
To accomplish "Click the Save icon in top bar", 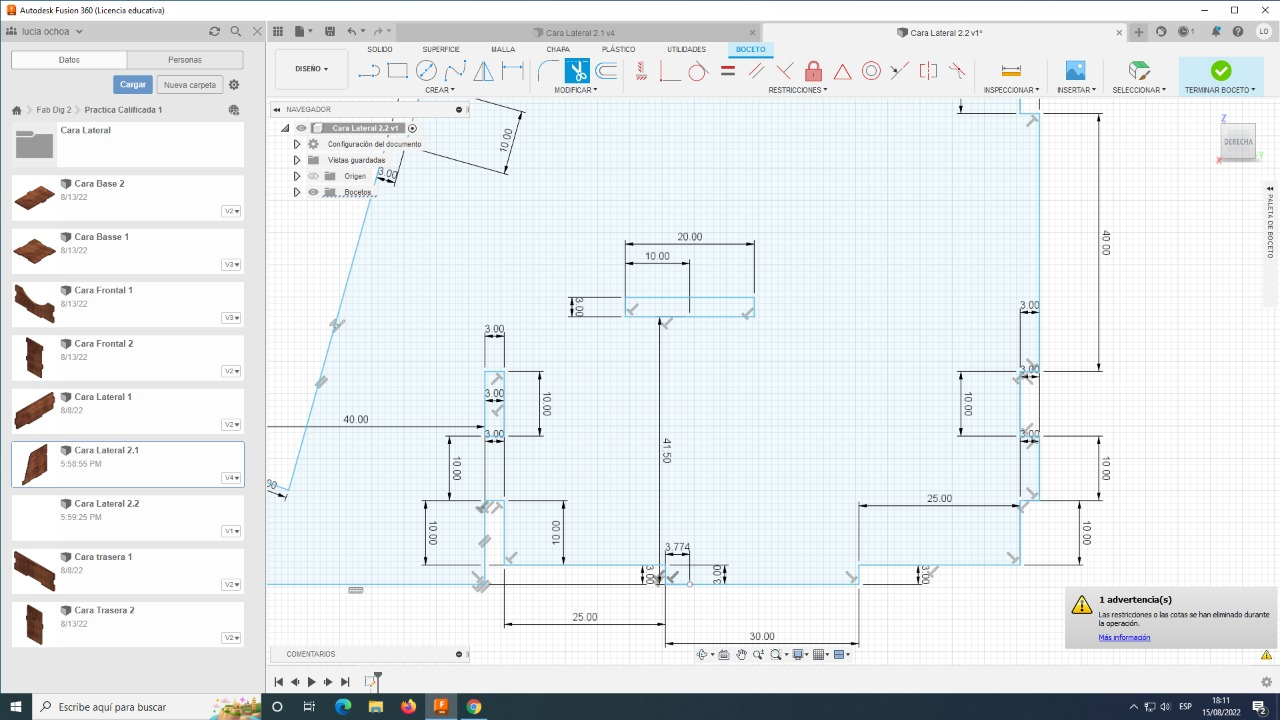I will (330, 32).
